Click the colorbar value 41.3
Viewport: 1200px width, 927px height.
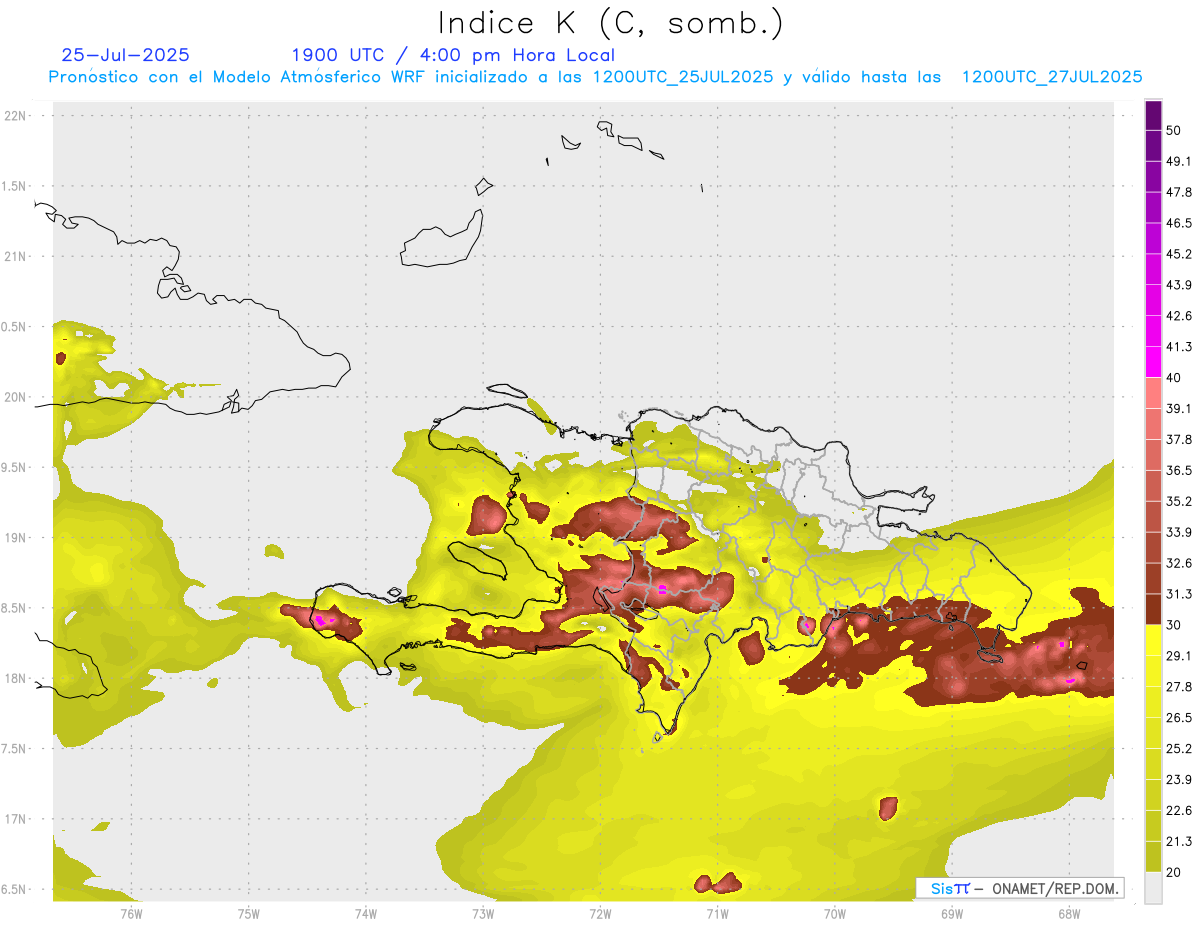pyautogui.click(x=1178, y=347)
